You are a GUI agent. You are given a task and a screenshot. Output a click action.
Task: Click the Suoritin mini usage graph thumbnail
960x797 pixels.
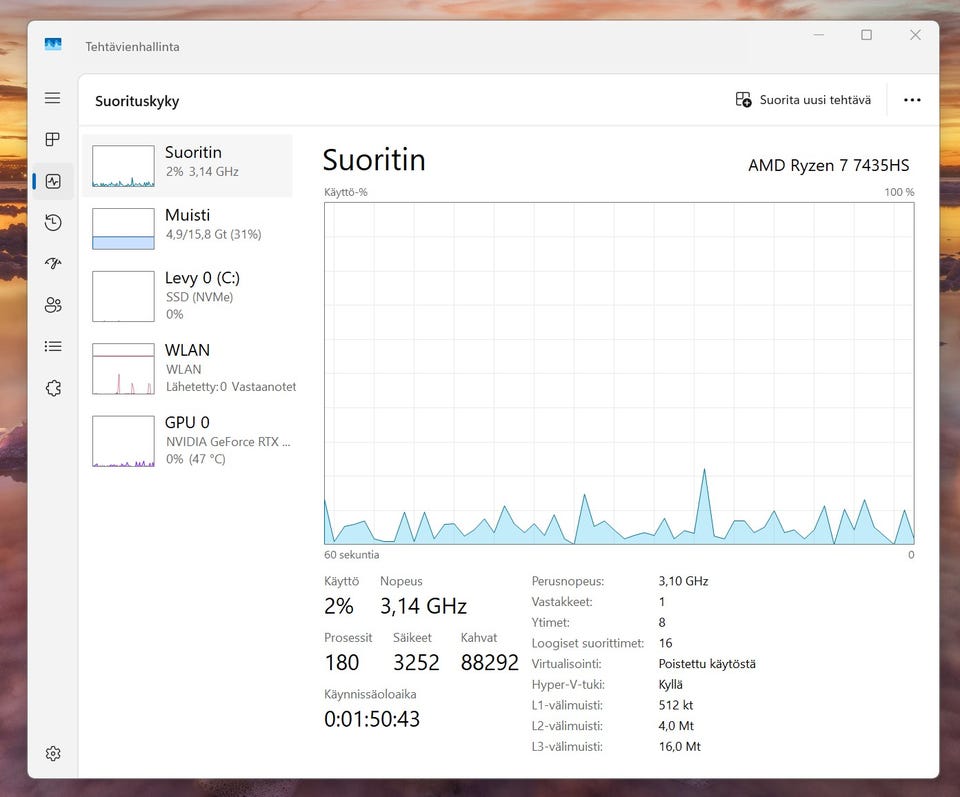[123, 166]
